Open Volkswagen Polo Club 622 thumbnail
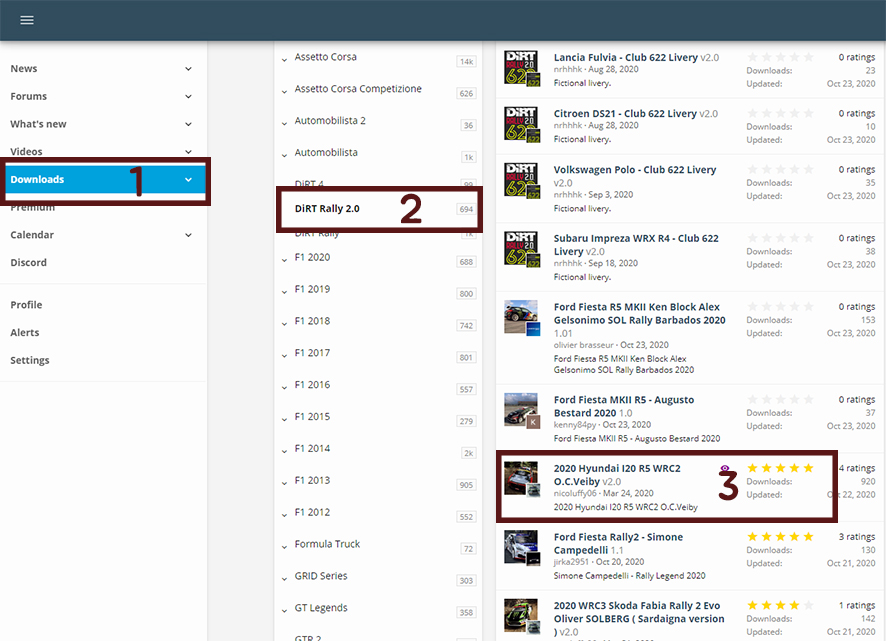The image size is (886, 641). pos(522,180)
